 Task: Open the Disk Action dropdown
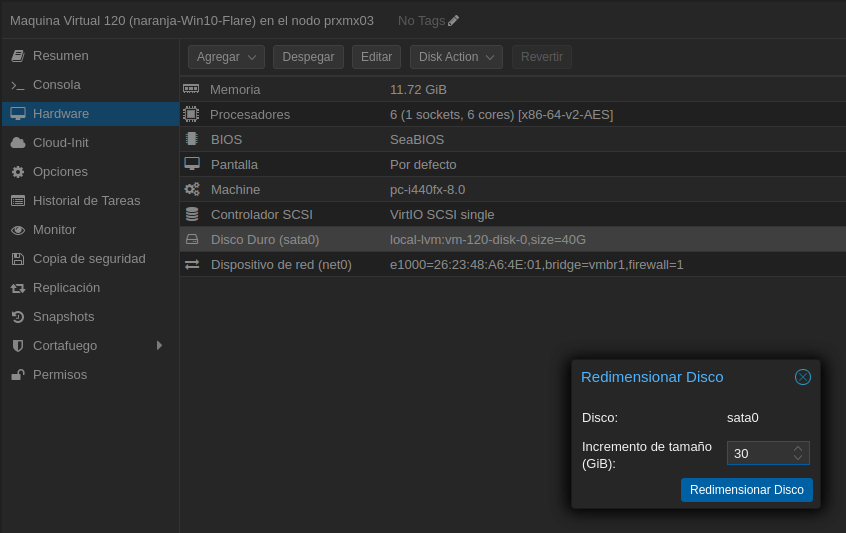pyautogui.click(x=456, y=57)
